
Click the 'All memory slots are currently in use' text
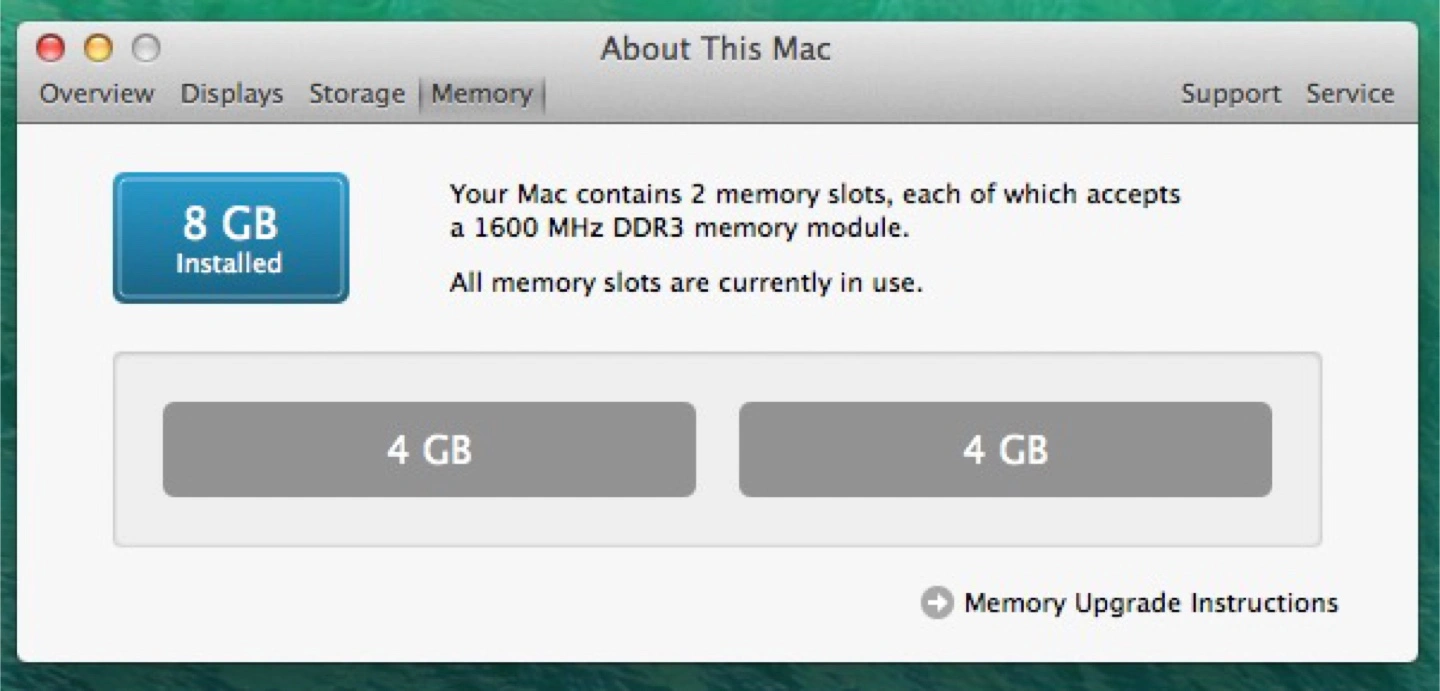pos(686,283)
